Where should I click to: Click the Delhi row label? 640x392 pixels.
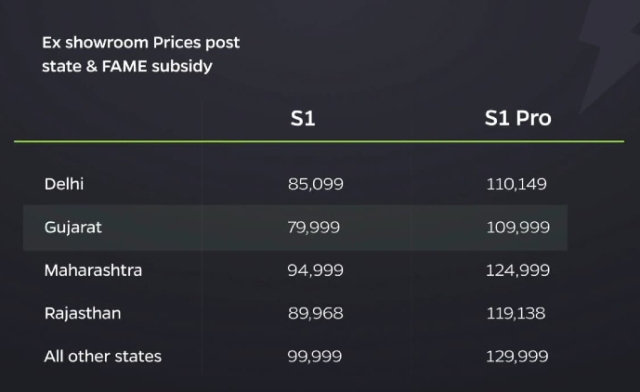point(64,184)
